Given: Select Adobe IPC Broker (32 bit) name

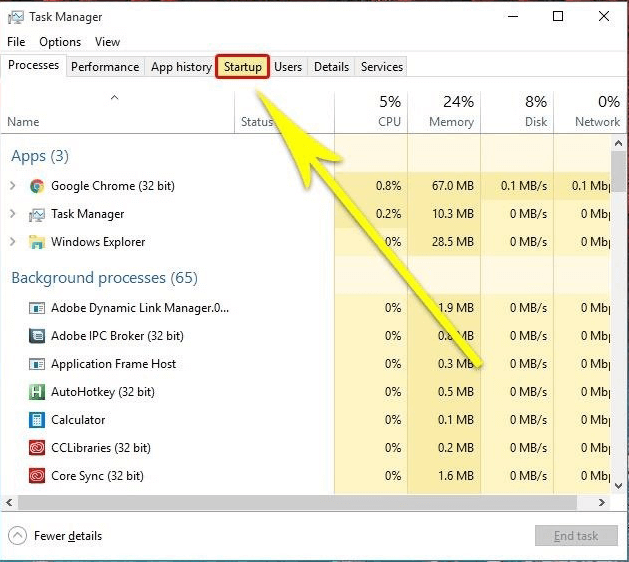Looking at the screenshot, I should point(117,336).
